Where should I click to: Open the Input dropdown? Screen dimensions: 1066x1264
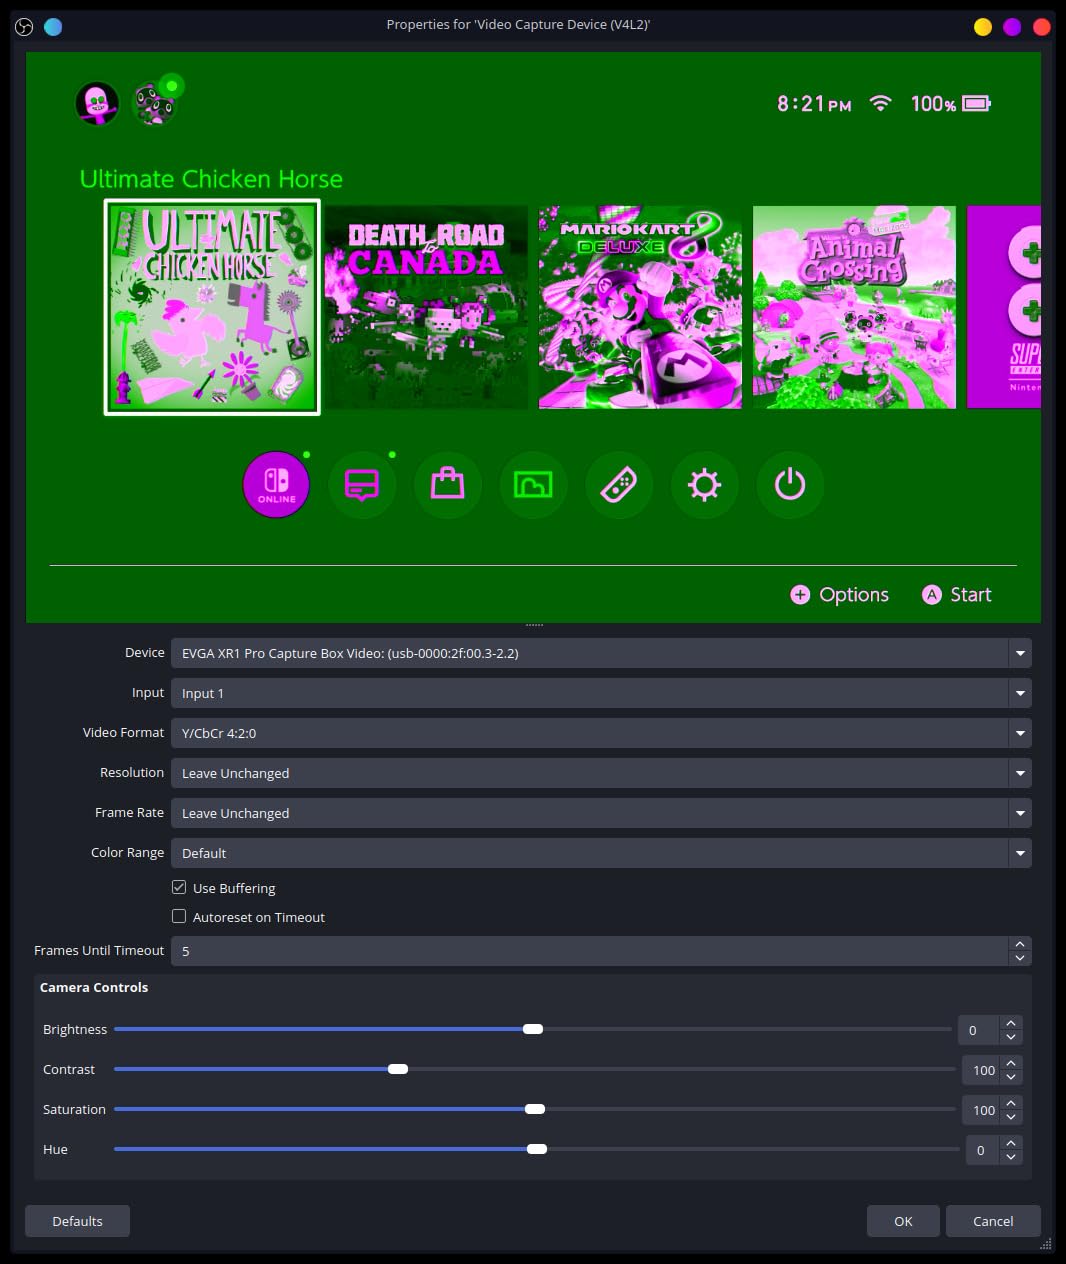pyautogui.click(x=601, y=693)
